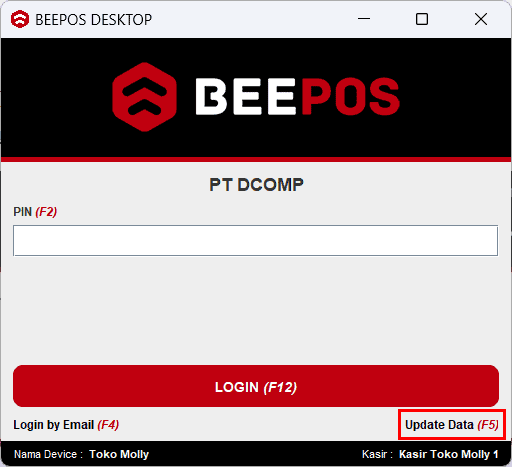Viewport: 512px width, 467px height.
Task: Select Update Data (F5) link
Action: (452, 425)
